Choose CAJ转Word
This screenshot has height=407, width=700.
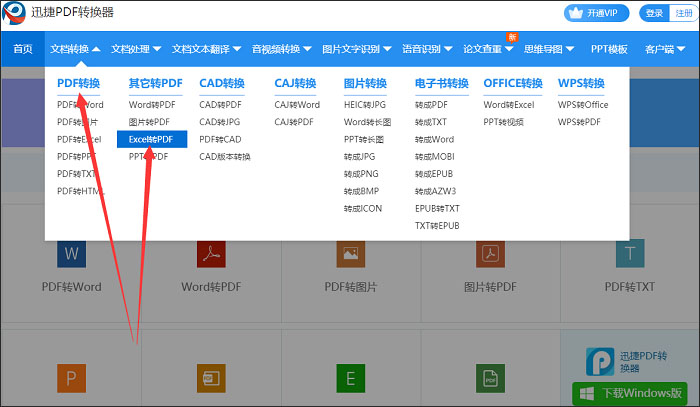(x=297, y=105)
